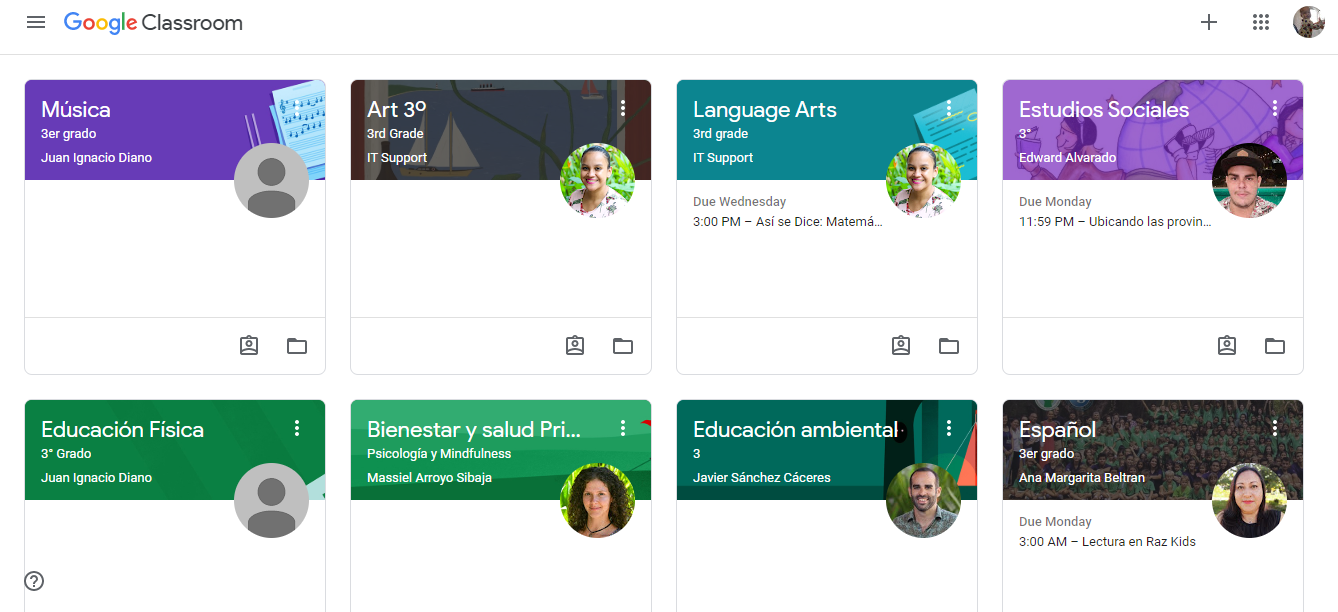The height and width of the screenshot is (612, 1338).
Task: Go to Google Classroom home logo
Action: pos(153,22)
